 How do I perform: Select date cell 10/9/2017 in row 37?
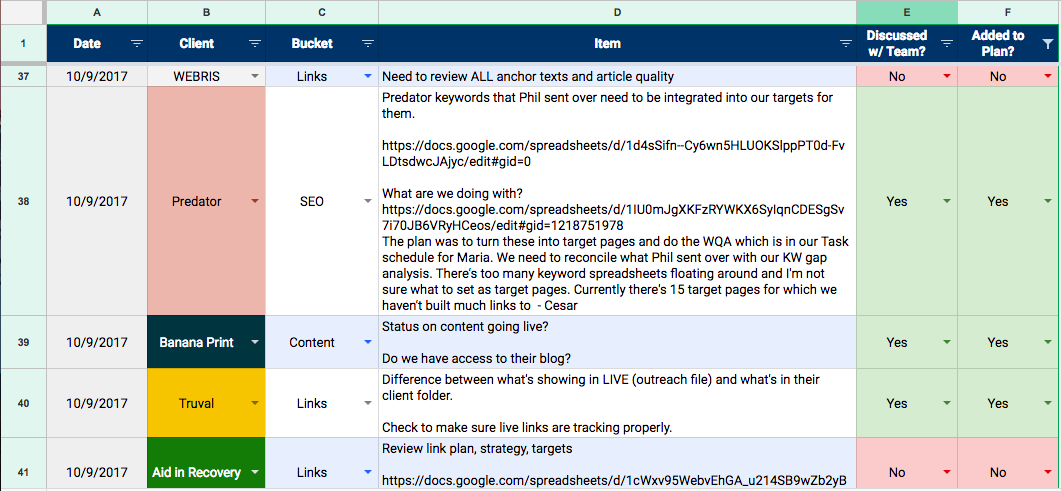[97, 76]
